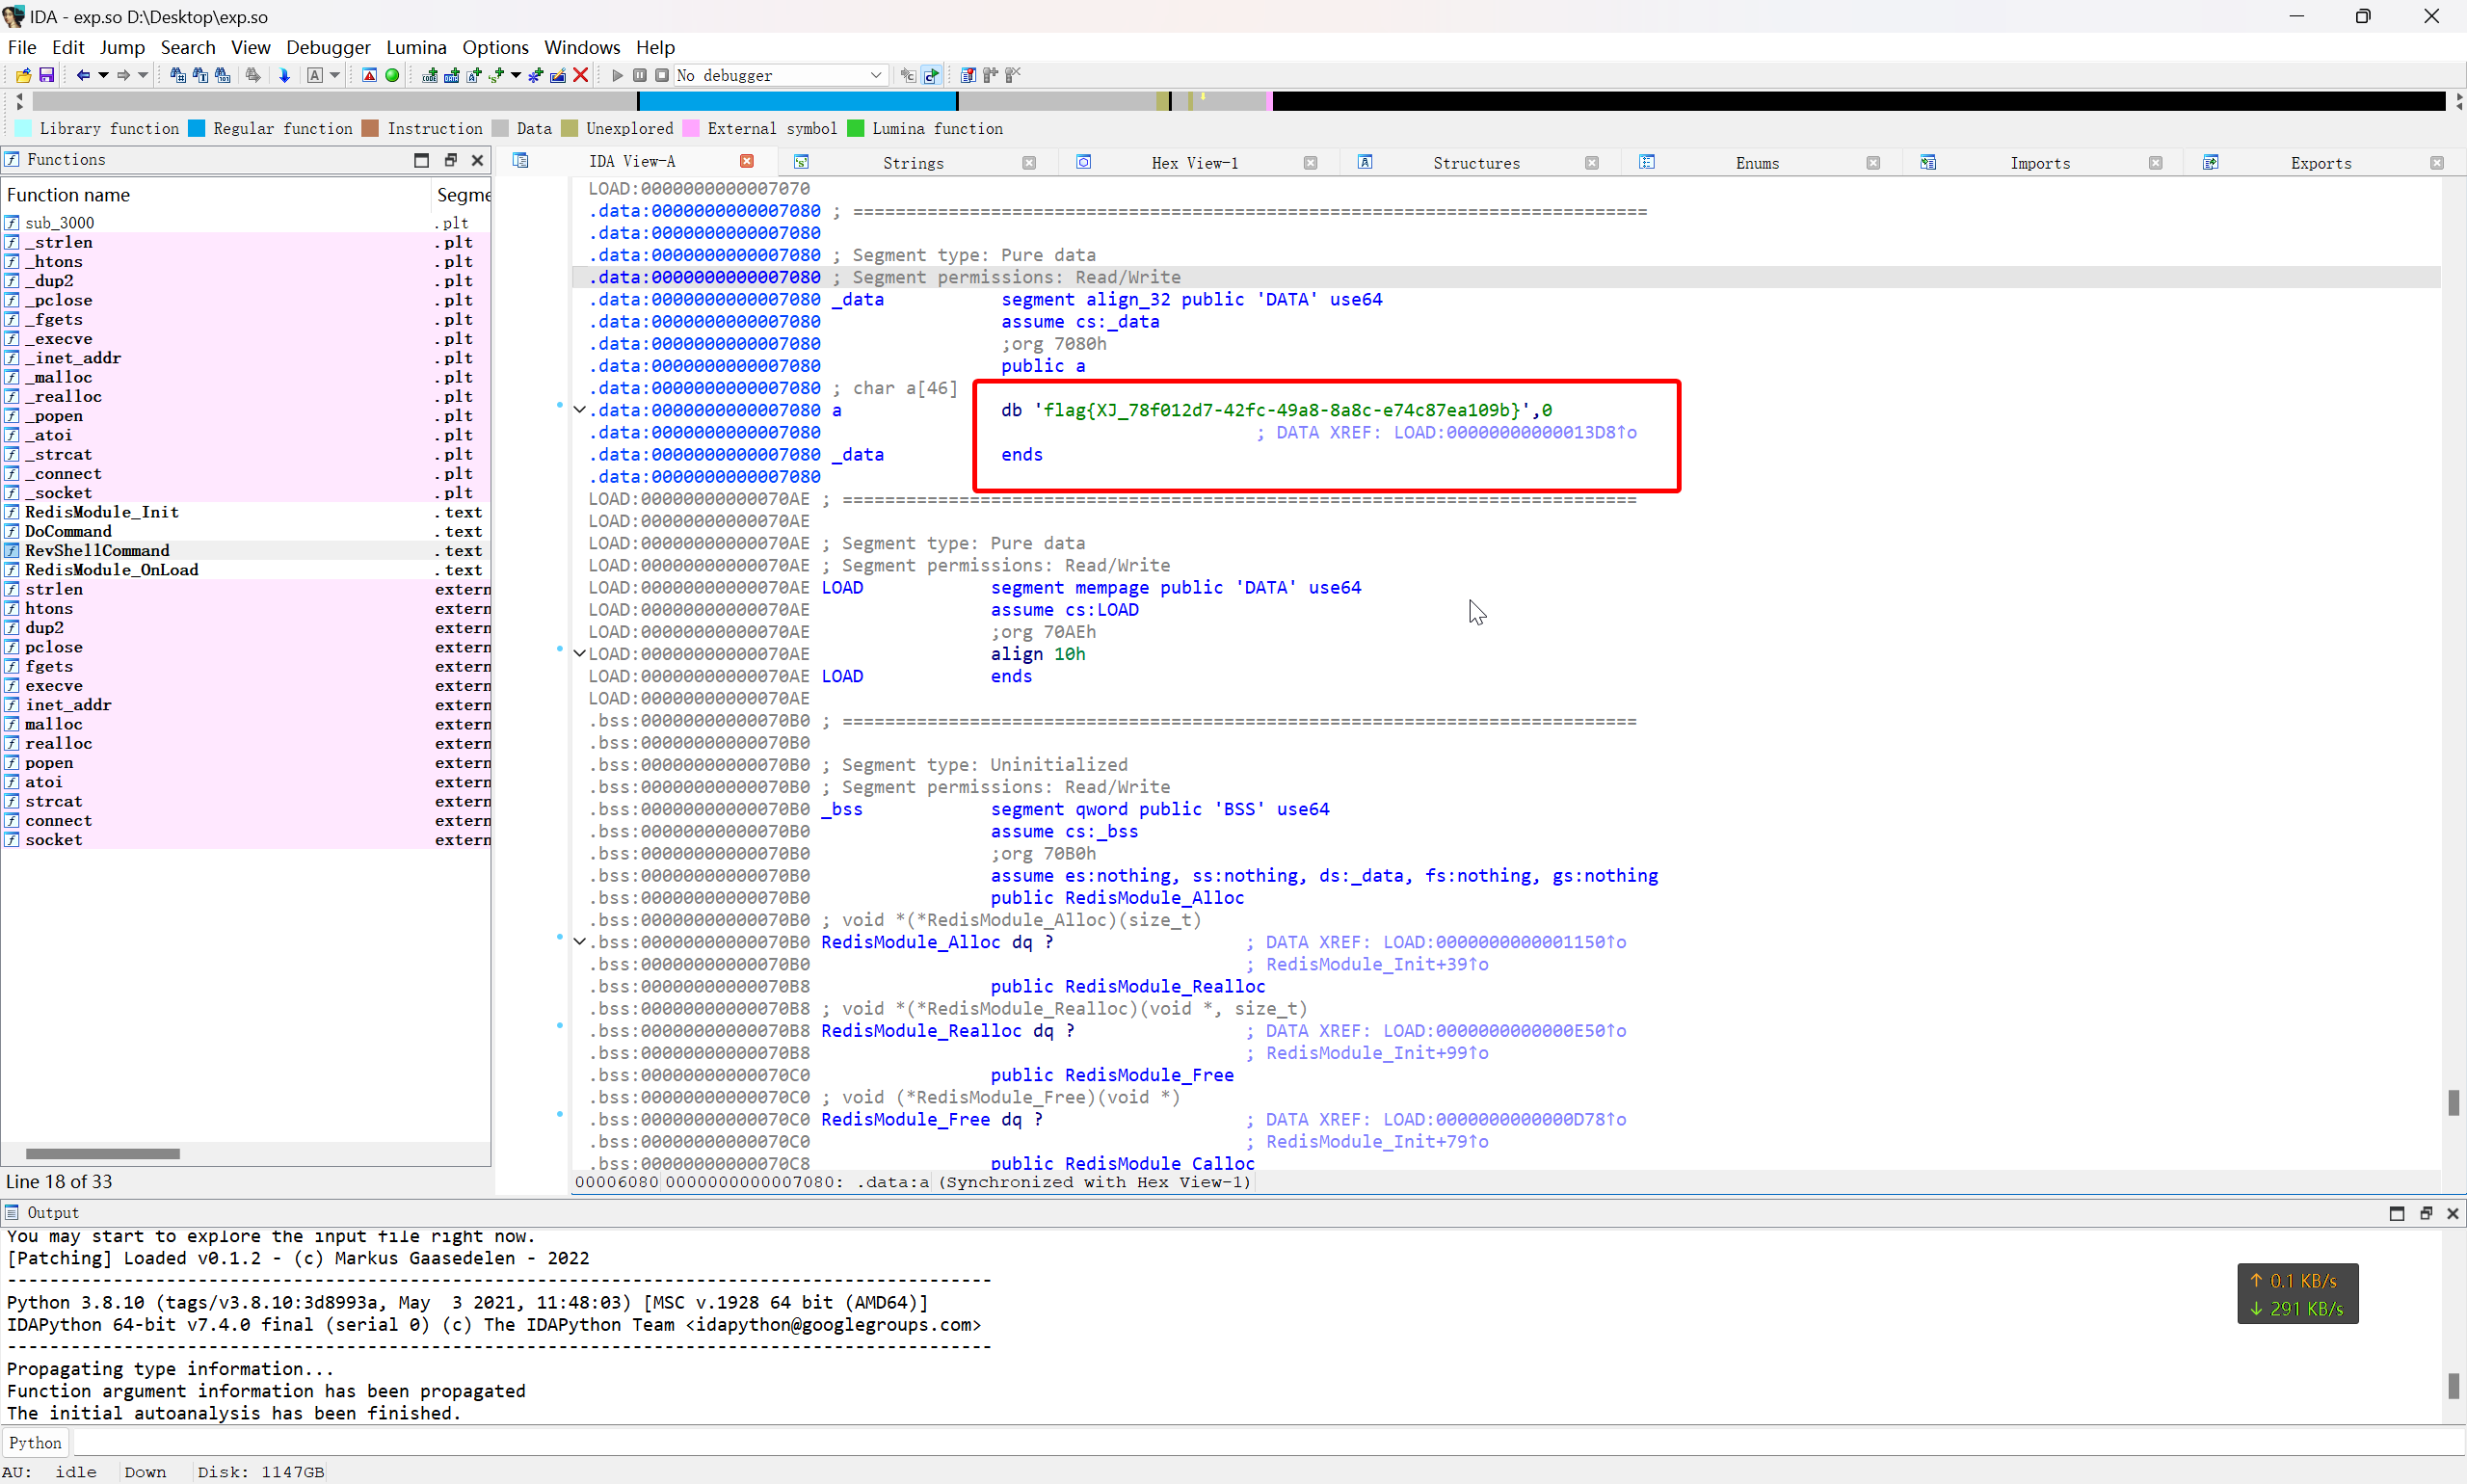Viewport: 2467px width, 1484px height.
Task: Toggle breakpoint dot on RedisModule_Realloc dq line
Action: (x=560, y=1025)
